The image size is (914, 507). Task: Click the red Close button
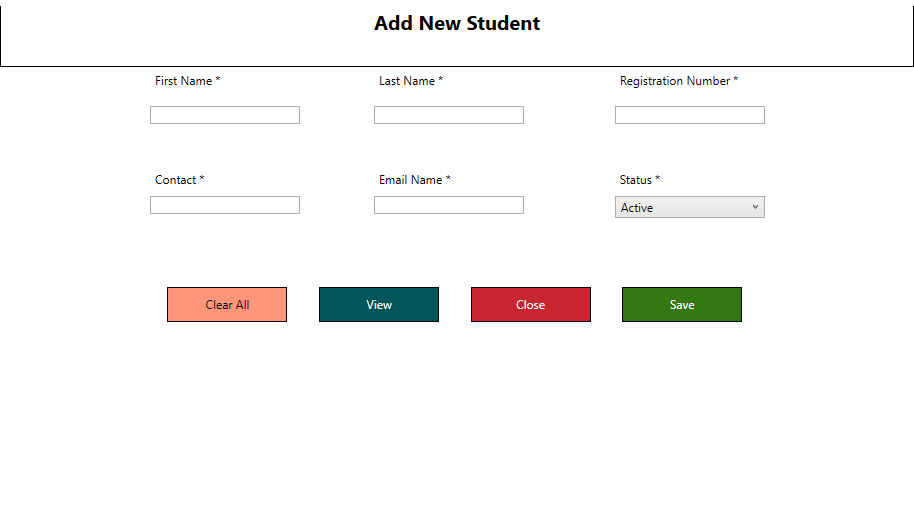pyautogui.click(x=530, y=304)
